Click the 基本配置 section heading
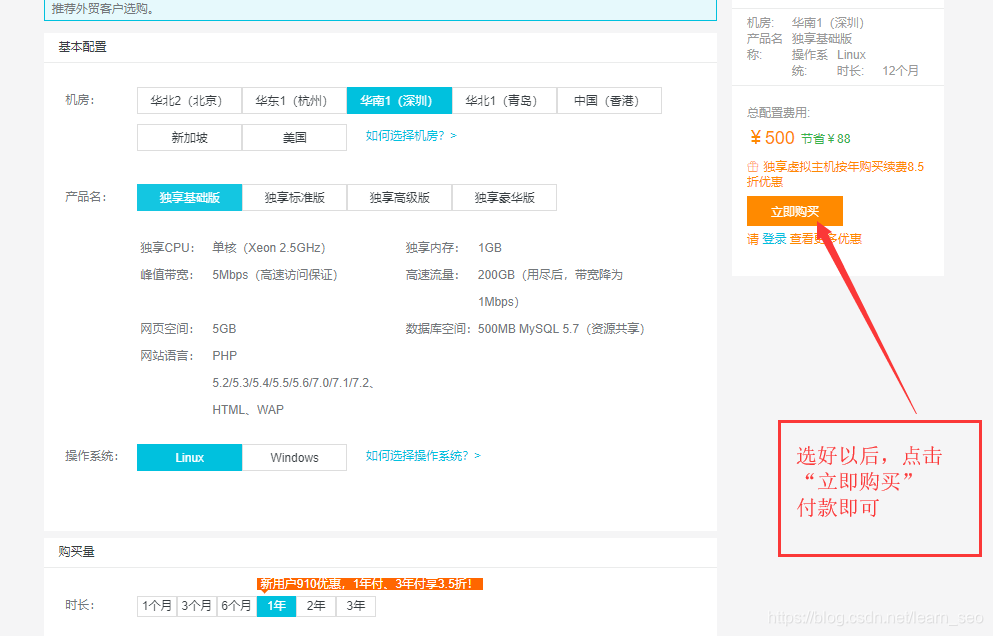Image resolution: width=993 pixels, height=636 pixels. [82, 47]
